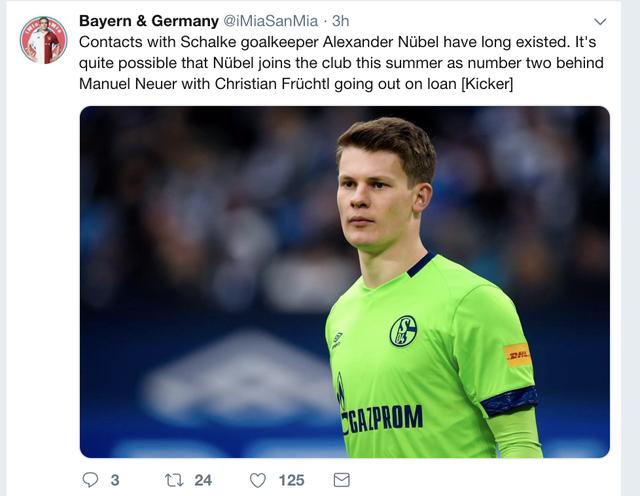640x496 pixels.
Task: Open the @iMiaSanMia handle link
Action: 271,21
